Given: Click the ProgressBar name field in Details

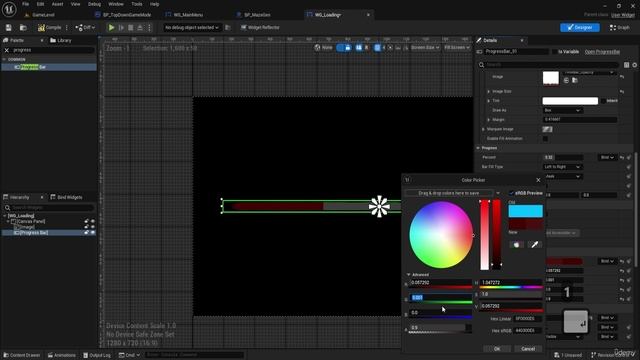Looking at the screenshot, I should pos(516,52).
